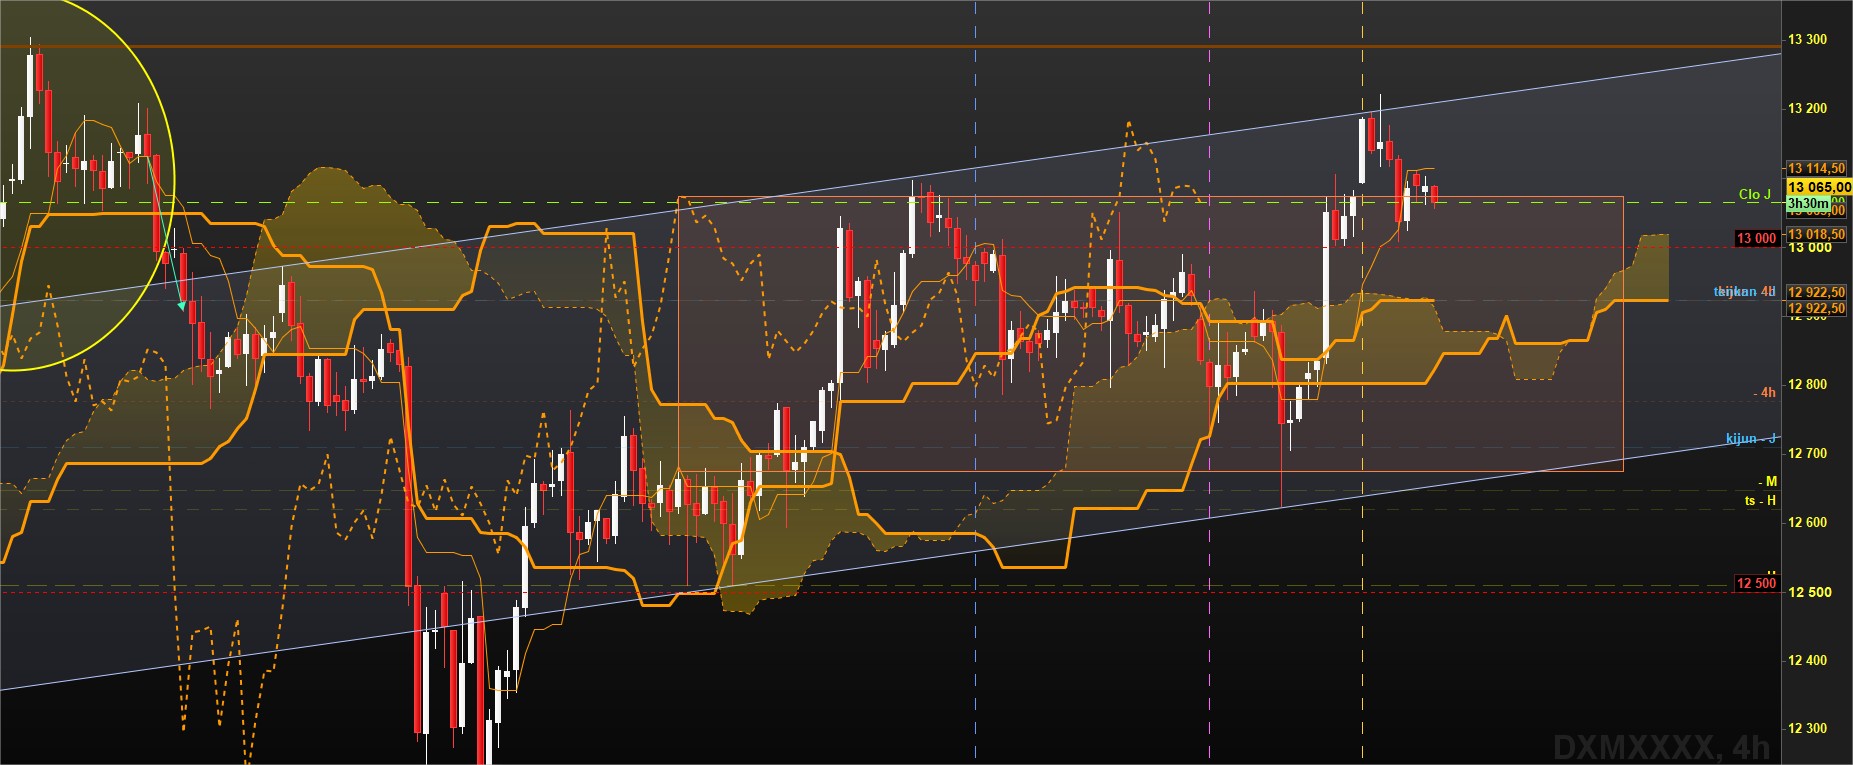Viewport: 1853px width, 765px height.
Task: Click the 12 400 price axis label
Action: [1807, 660]
